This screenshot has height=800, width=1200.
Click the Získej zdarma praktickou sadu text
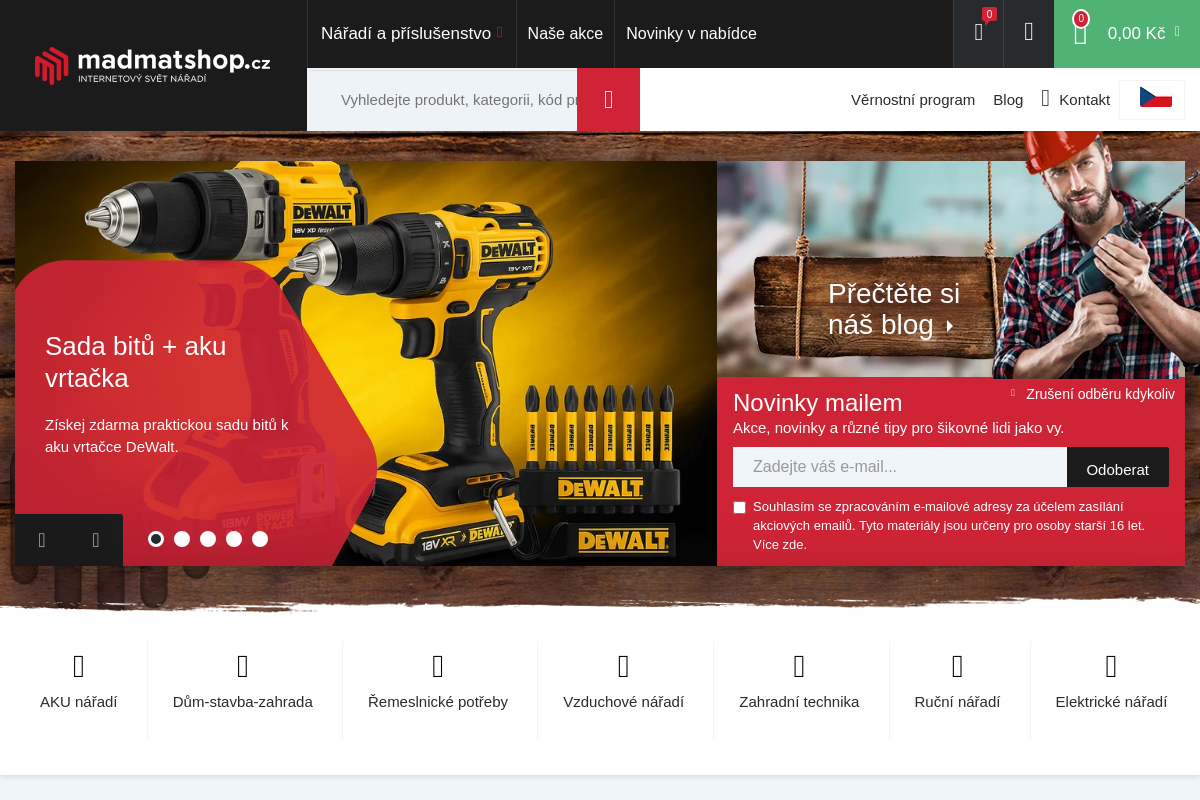[x=167, y=436]
